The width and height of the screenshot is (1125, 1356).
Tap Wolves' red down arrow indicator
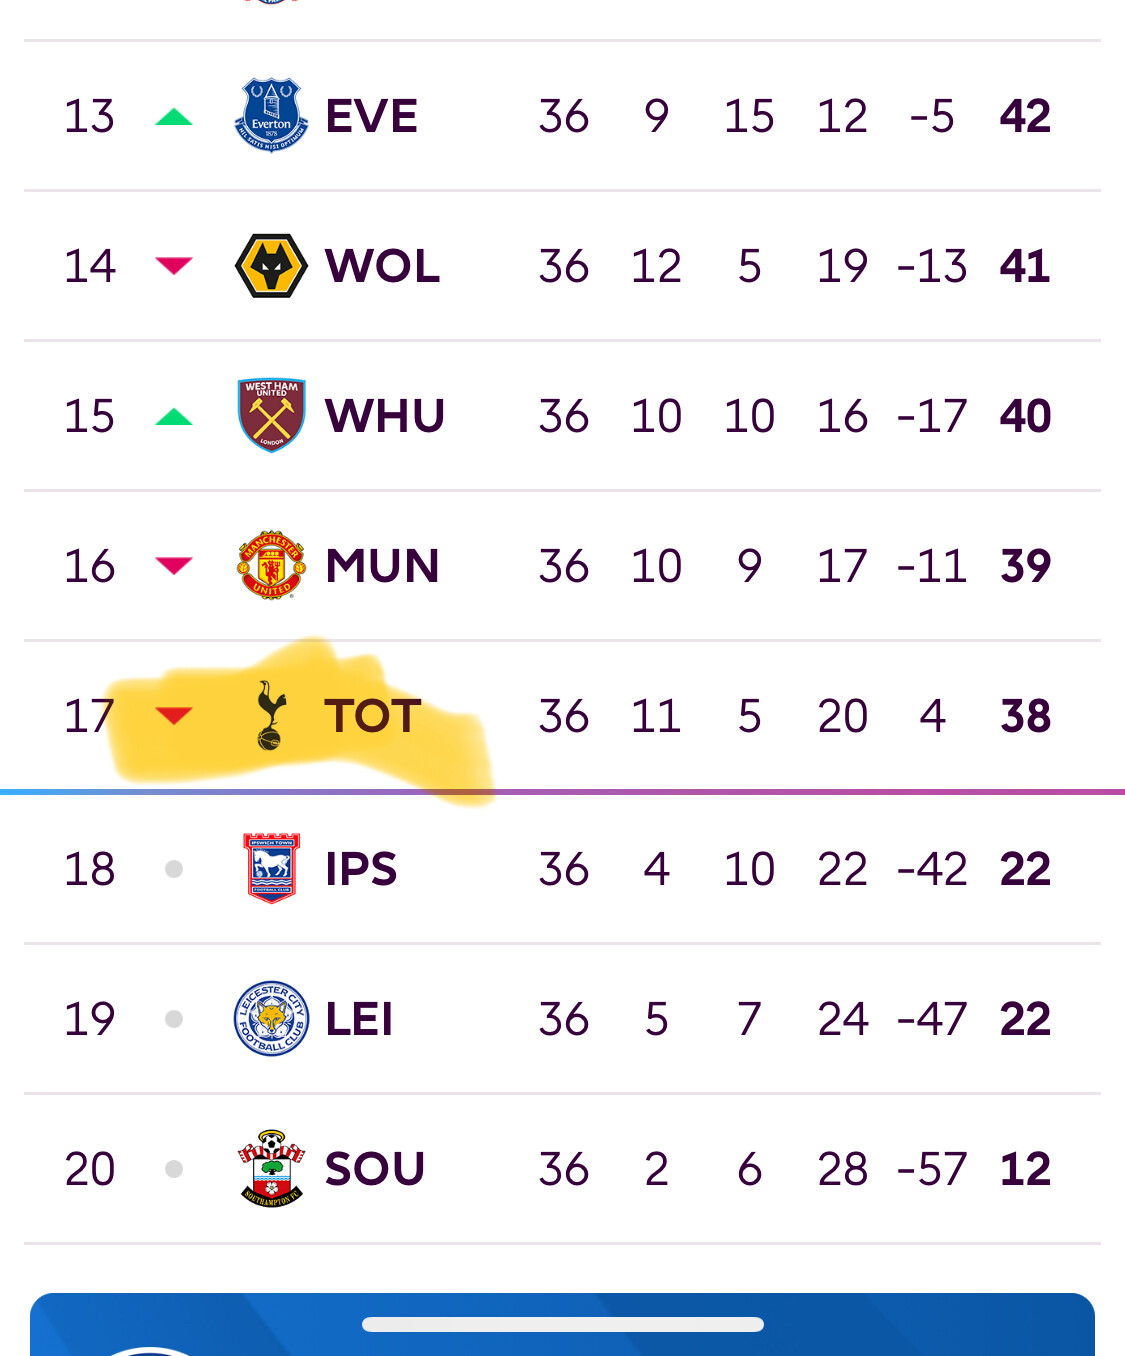pos(174,265)
